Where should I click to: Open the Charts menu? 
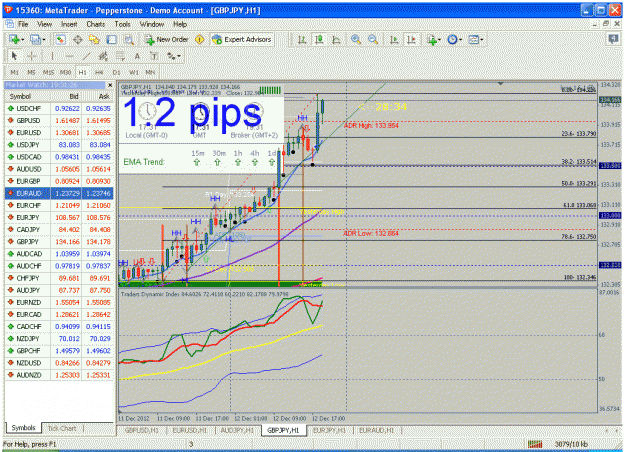click(96, 24)
